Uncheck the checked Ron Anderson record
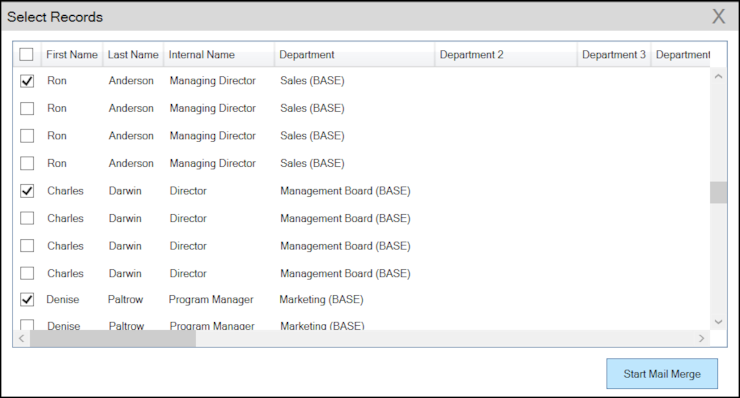Screen dimensions: 740x398 [x=27, y=81]
